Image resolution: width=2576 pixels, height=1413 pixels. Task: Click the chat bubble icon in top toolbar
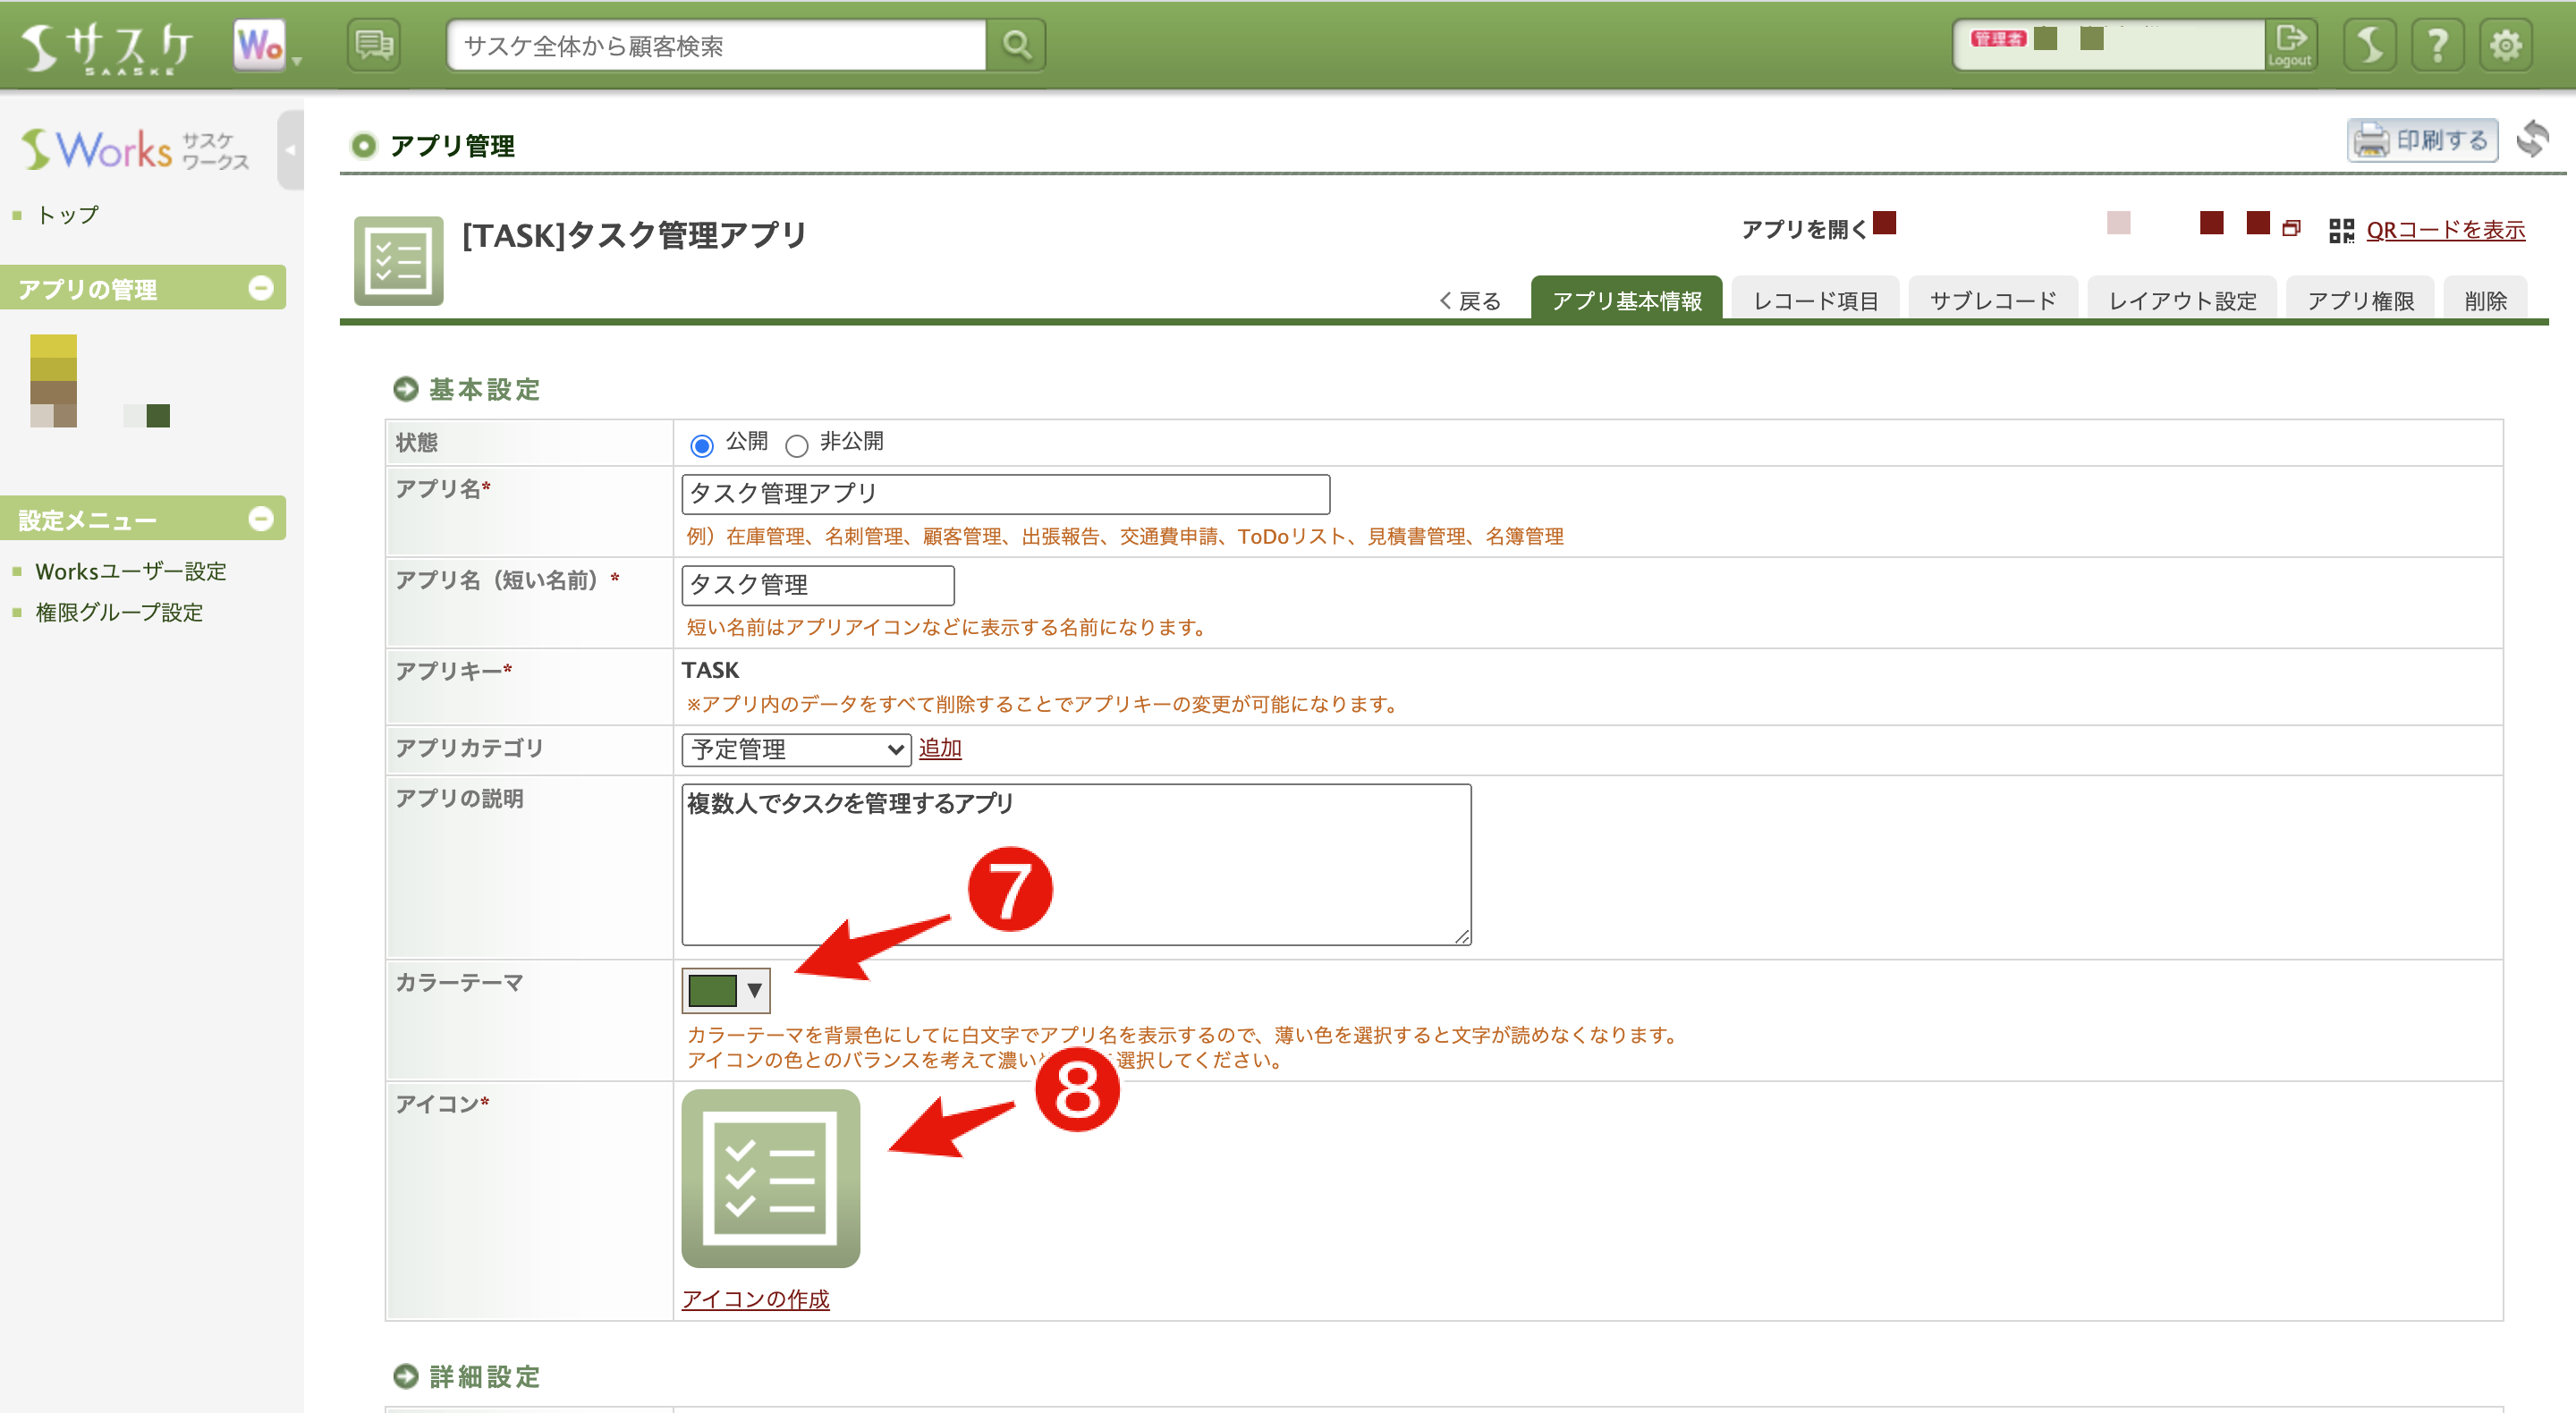373,44
